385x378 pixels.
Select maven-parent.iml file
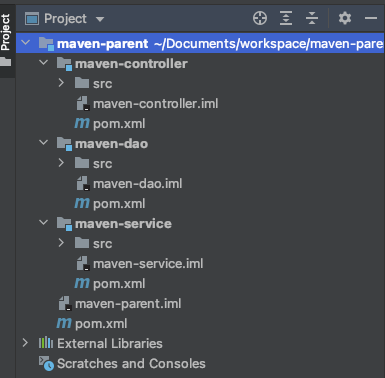pyautogui.click(x=128, y=304)
